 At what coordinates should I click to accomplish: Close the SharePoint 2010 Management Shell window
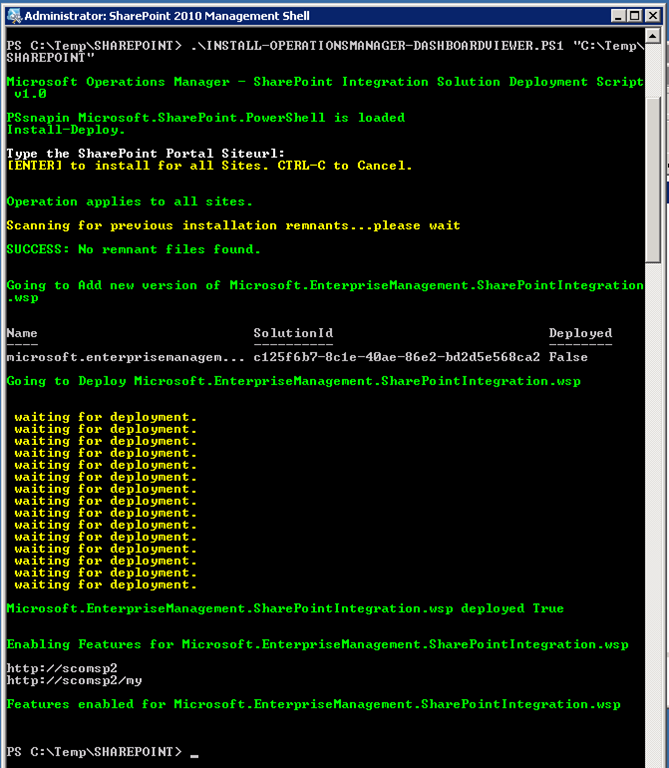pyautogui.click(x=653, y=16)
